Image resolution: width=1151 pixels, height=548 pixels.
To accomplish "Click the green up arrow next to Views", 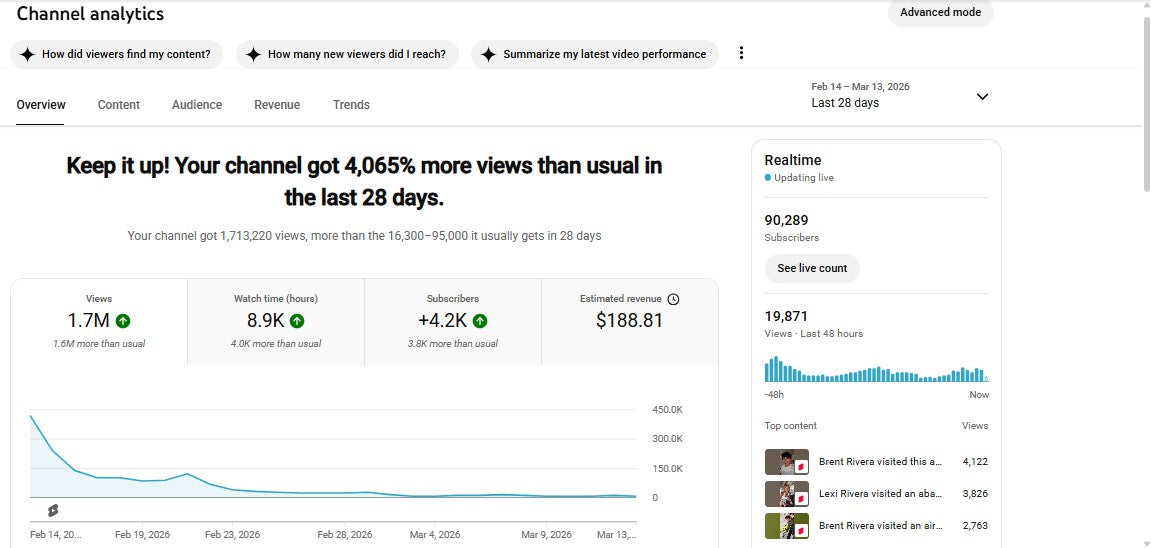I will (123, 321).
